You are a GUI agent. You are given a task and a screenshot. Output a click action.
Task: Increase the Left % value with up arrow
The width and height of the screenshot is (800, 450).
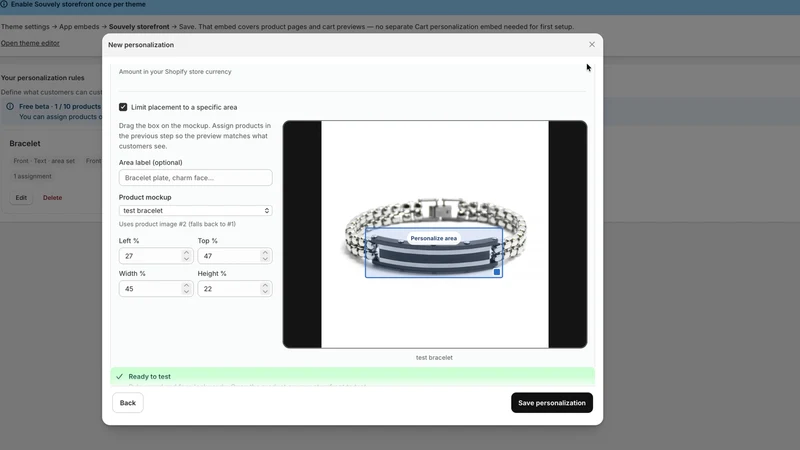[186, 252]
